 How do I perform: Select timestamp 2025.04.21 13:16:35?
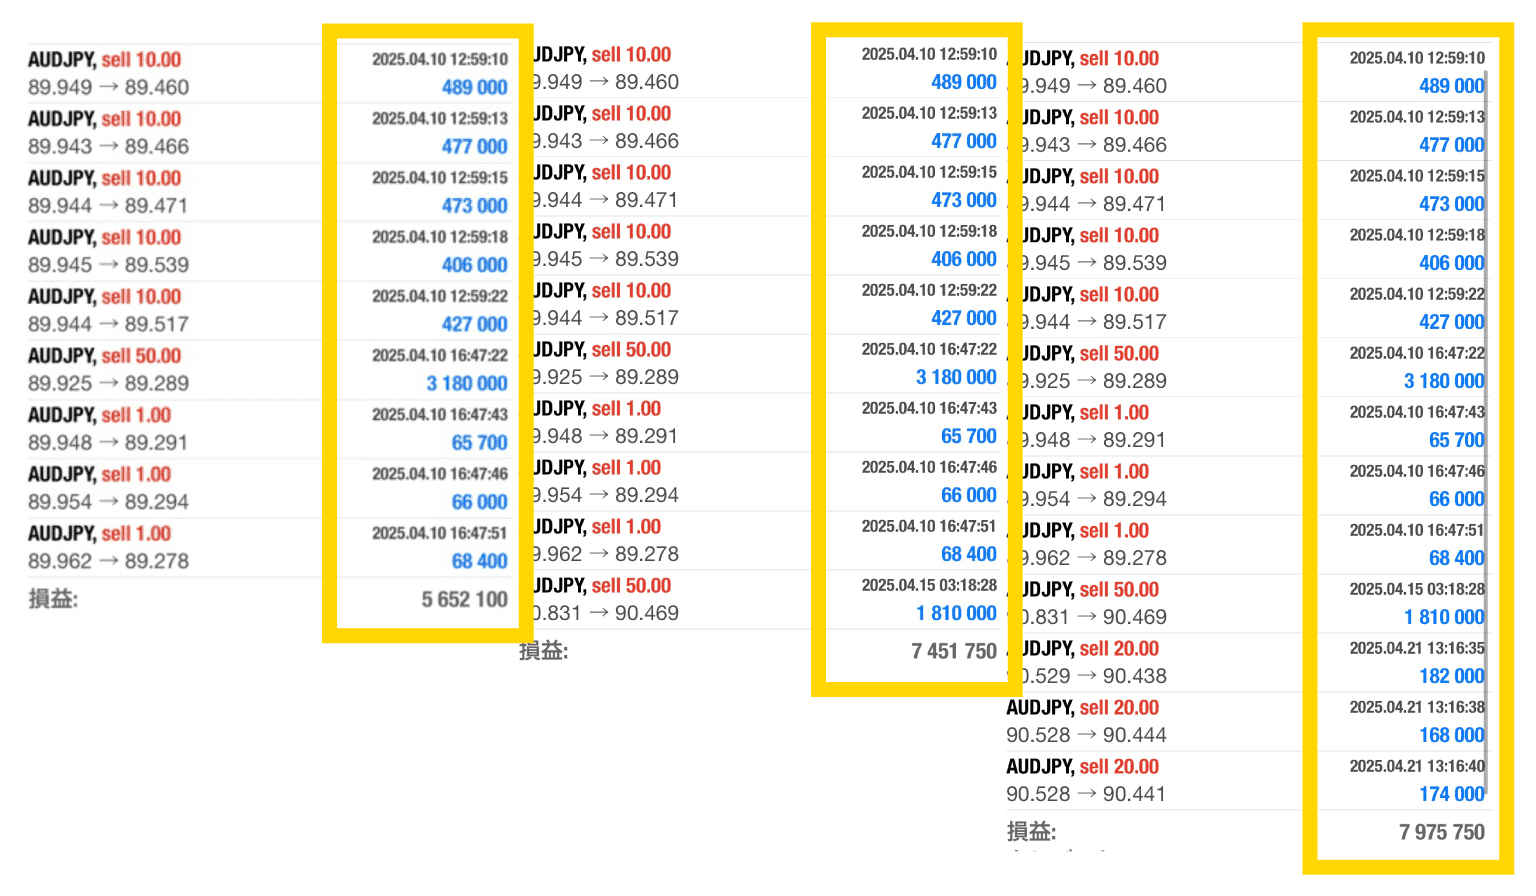click(1417, 648)
